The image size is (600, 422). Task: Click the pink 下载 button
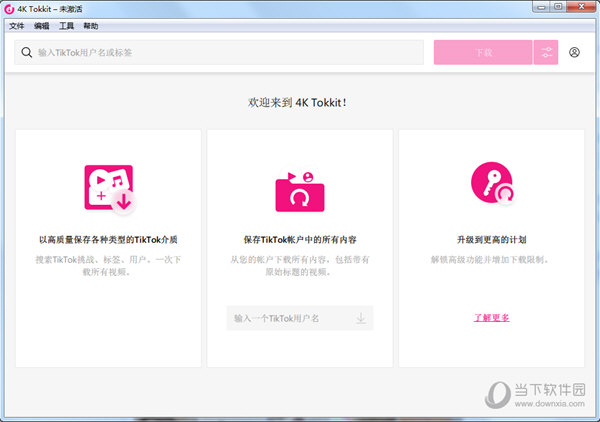coord(483,52)
